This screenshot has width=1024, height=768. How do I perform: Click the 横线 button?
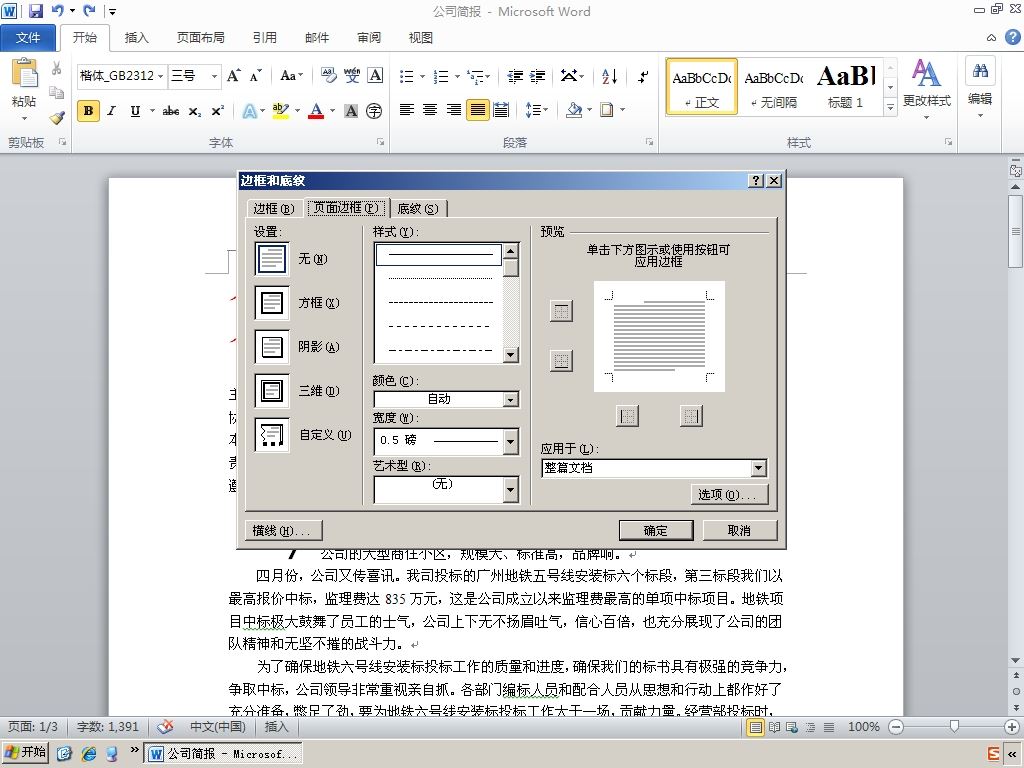tap(283, 530)
